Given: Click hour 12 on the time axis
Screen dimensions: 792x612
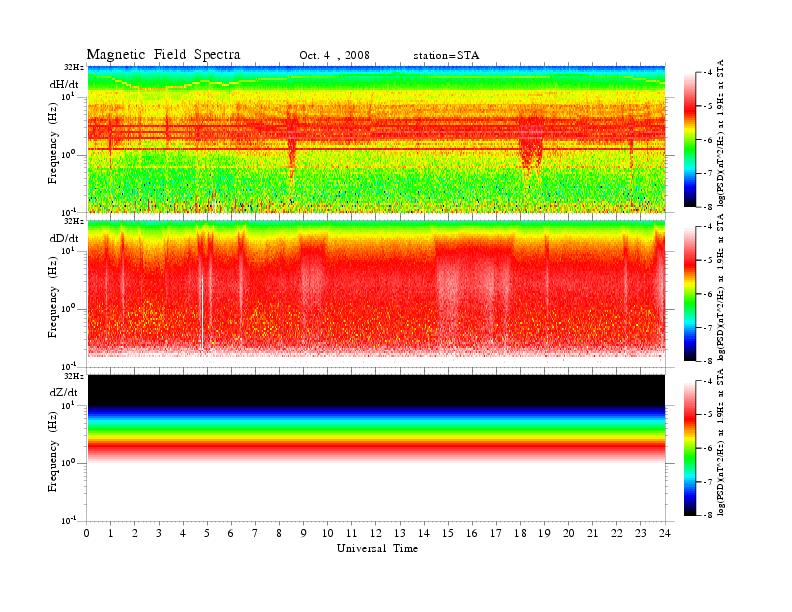Looking at the screenshot, I should (x=376, y=533).
